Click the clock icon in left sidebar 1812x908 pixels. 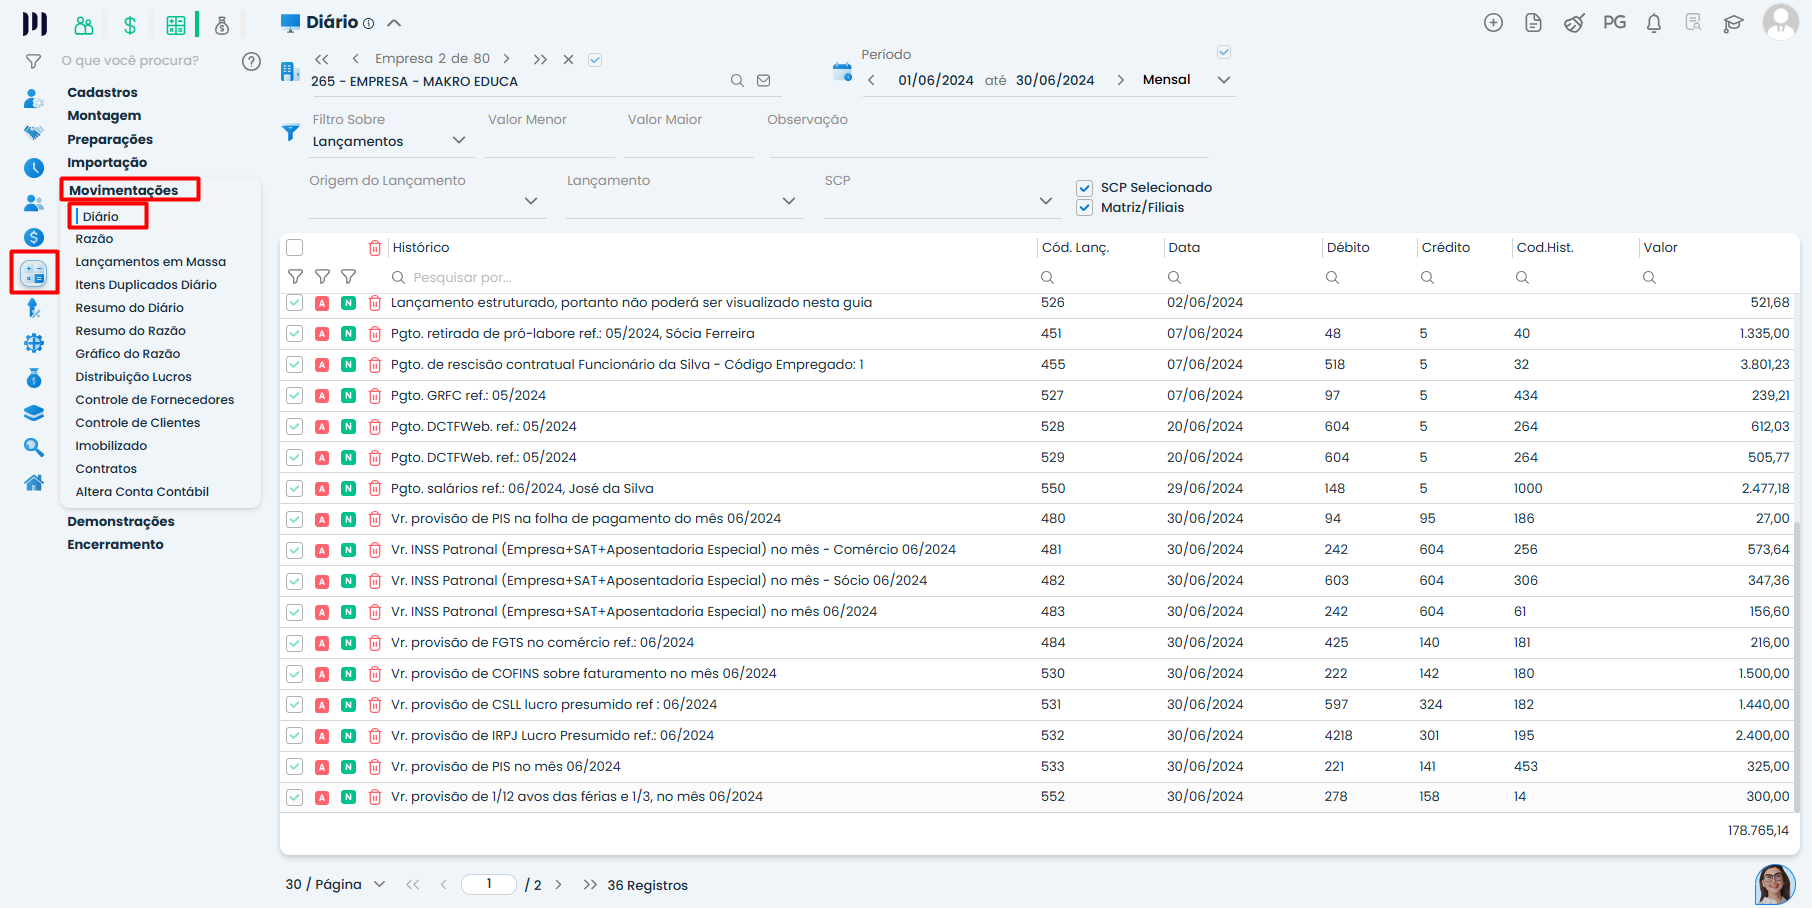point(34,168)
